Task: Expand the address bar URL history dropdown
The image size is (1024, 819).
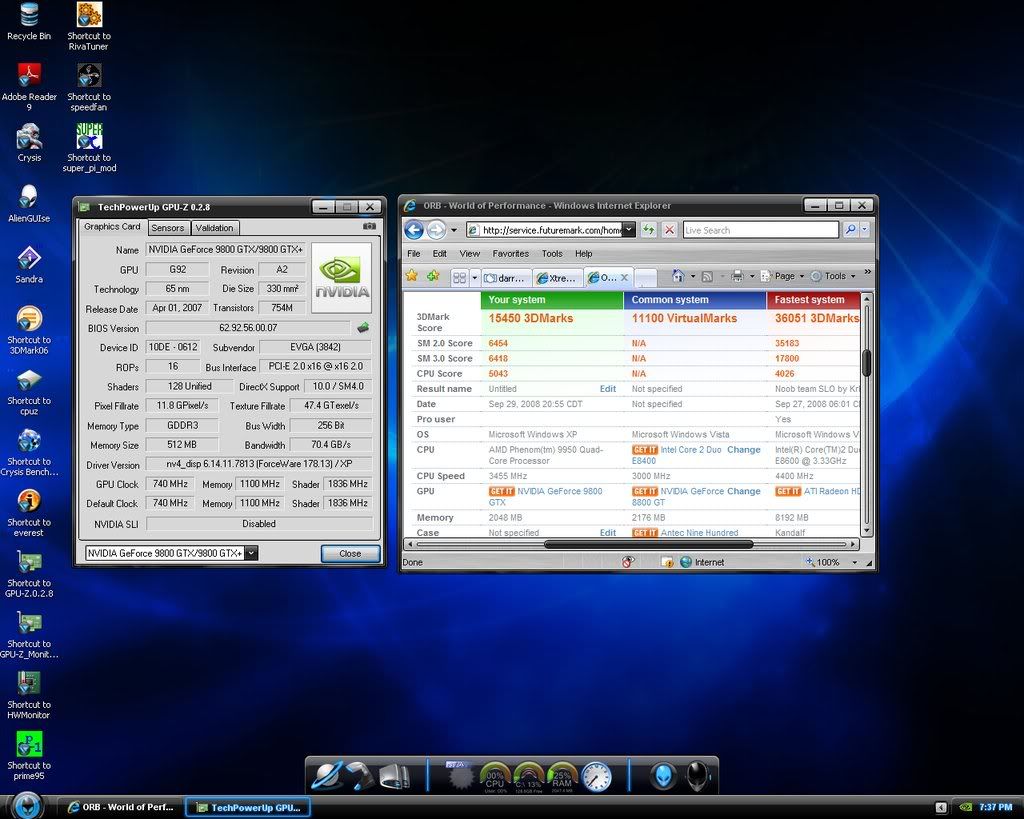Action: pos(628,230)
